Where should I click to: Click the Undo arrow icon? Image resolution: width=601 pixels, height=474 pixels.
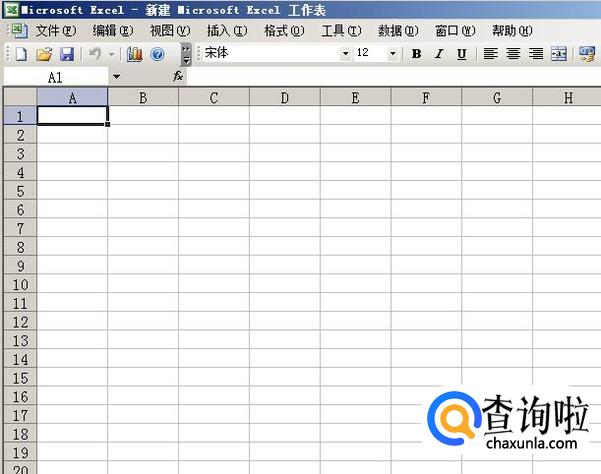[x=95, y=54]
